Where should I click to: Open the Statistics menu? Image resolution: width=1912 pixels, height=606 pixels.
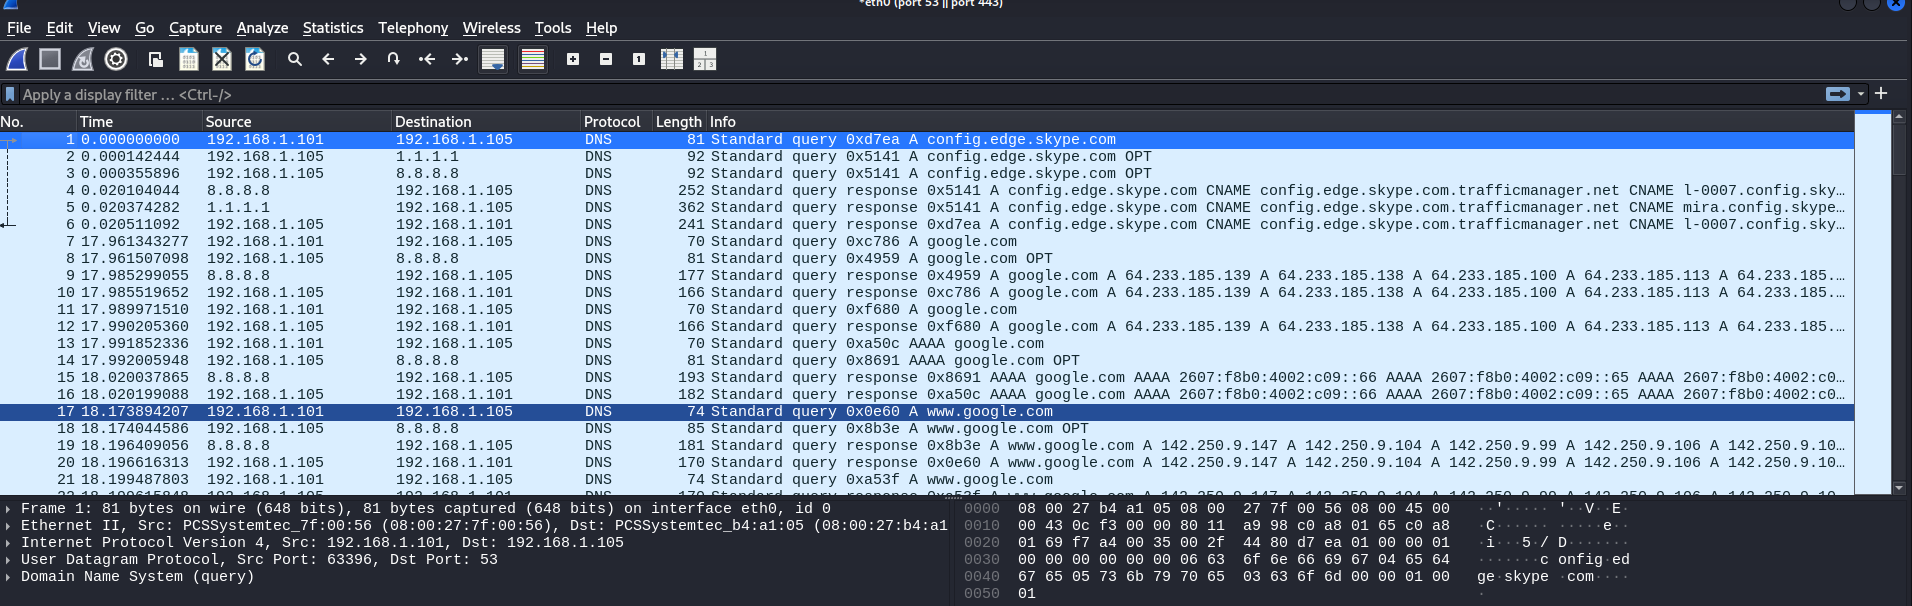[x=333, y=28]
